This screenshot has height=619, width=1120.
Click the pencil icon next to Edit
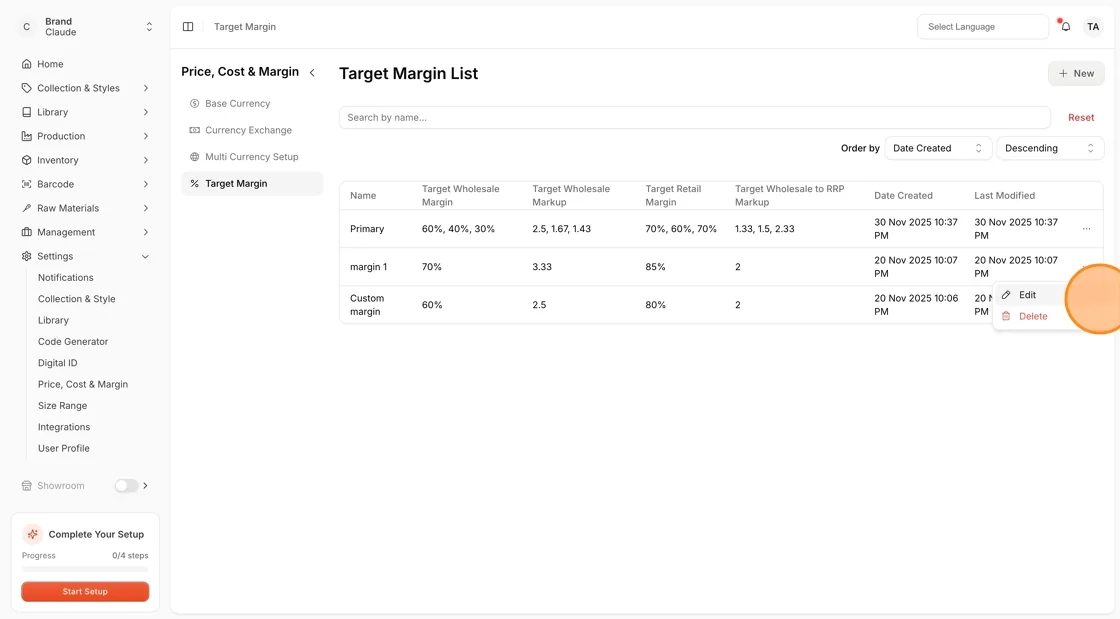click(1006, 295)
